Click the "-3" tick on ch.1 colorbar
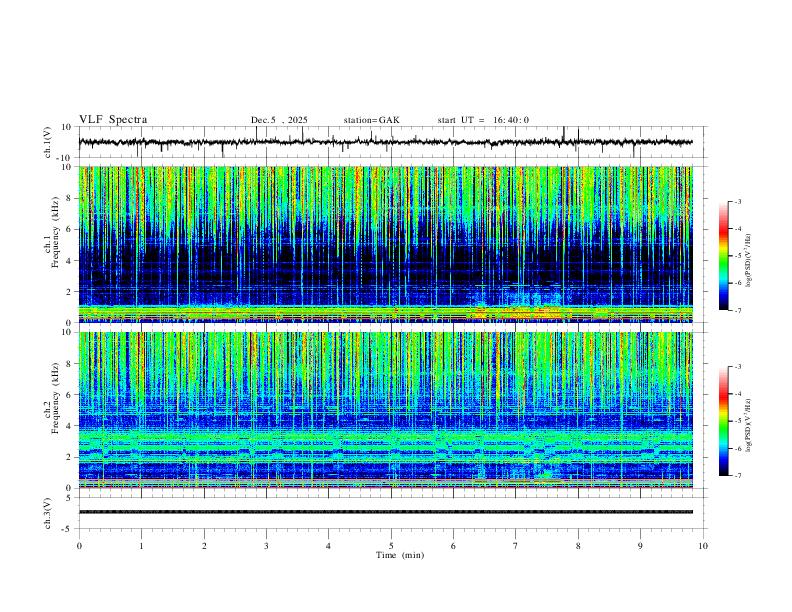 coord(737,201)
